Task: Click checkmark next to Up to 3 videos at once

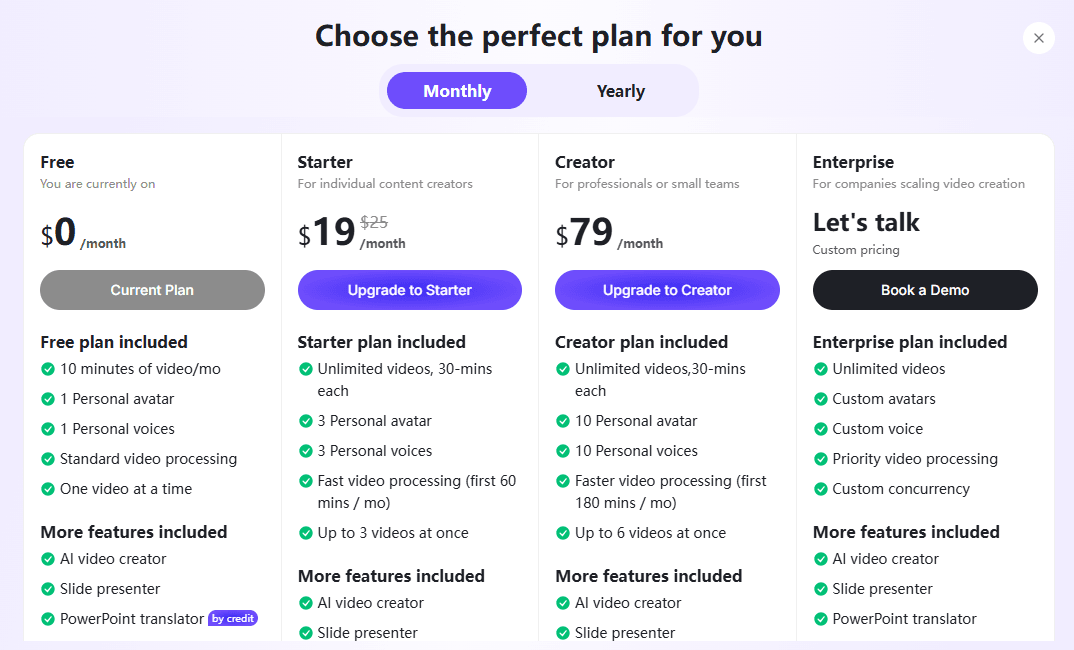Action: 306,533
